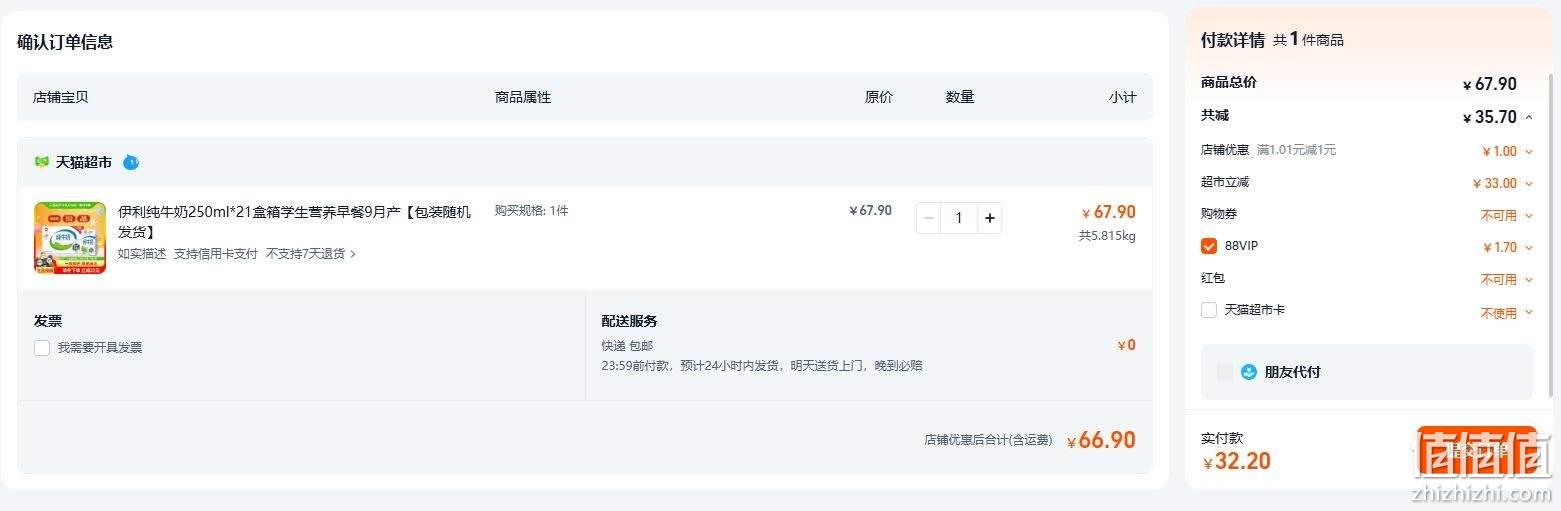Open the 伊利纯牛奶250ml*21盒 product title link

coord(294,221)
